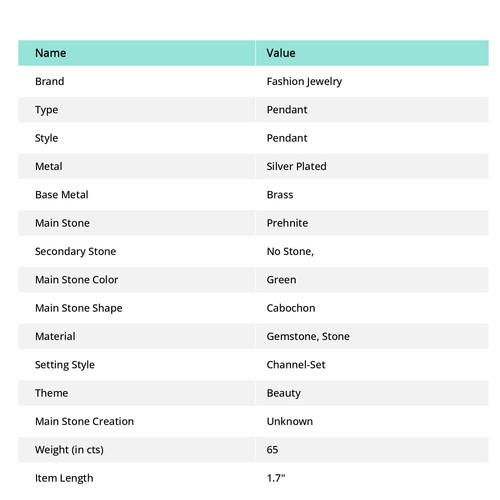Click the Silver Plated metal value
The width and height of the screenshot is (500, 500).
click(x=296, y=166)
